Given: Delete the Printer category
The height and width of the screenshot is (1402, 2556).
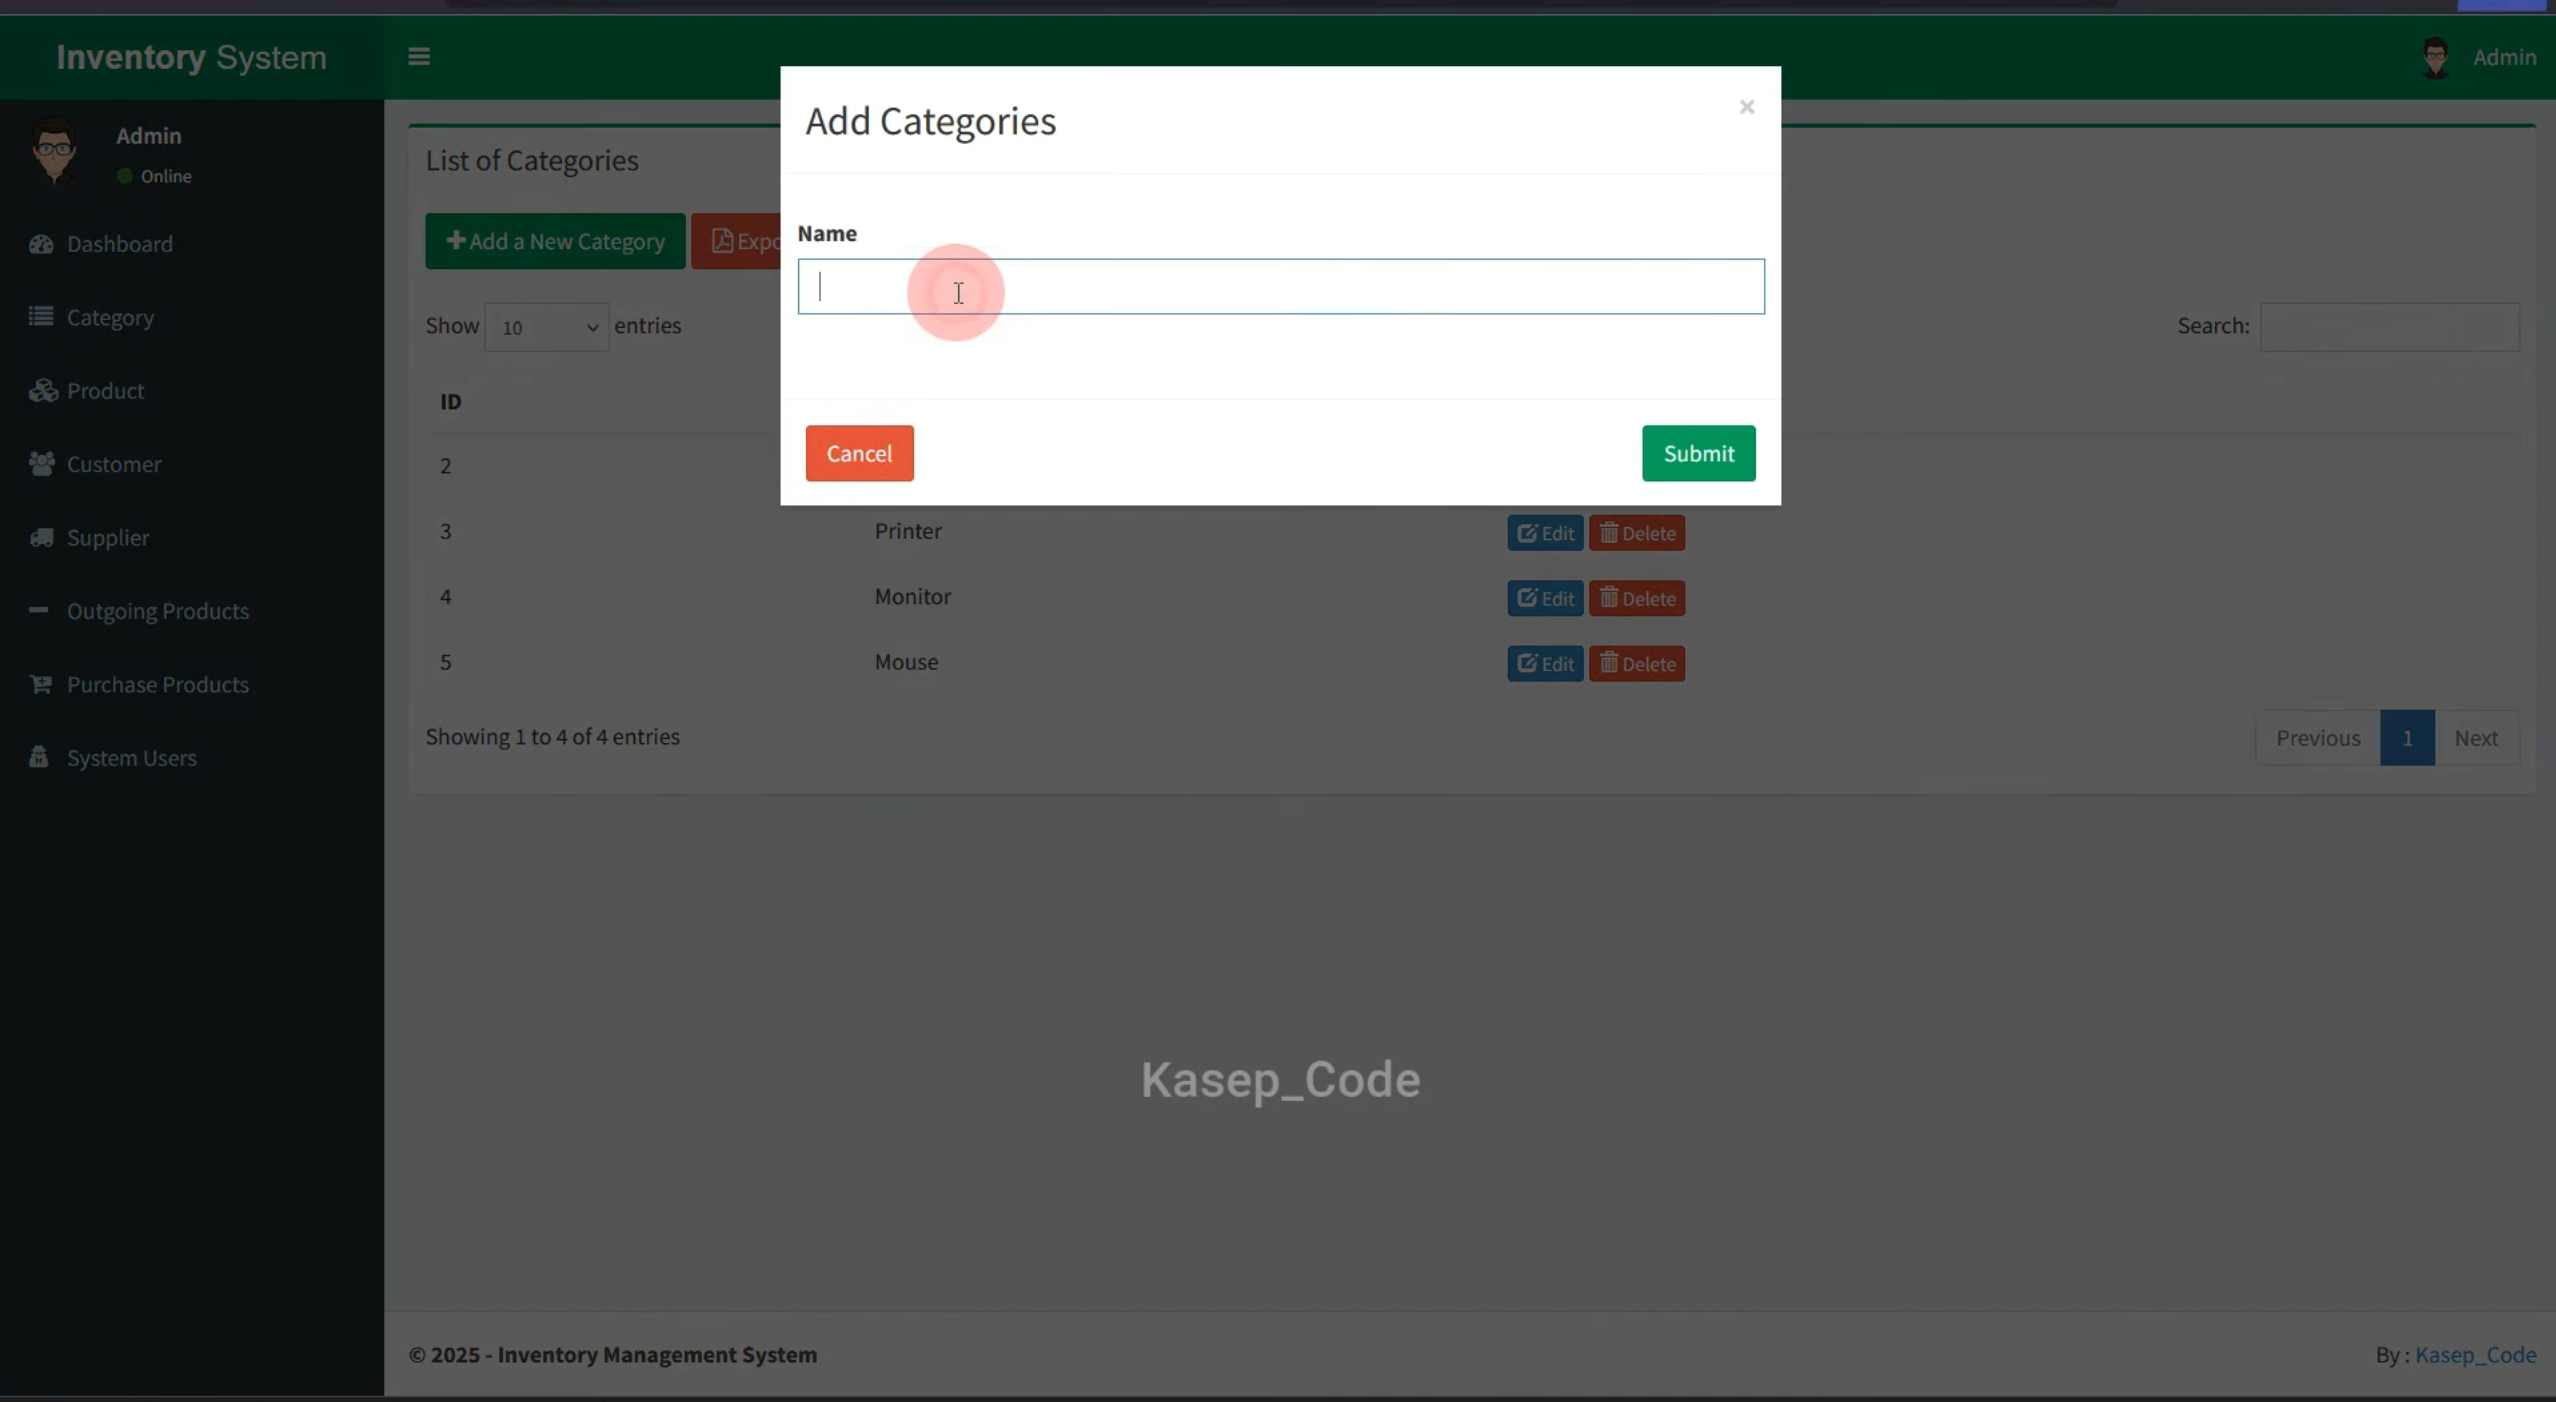Looking at the screenshot, I should (x=1637, y=533).
